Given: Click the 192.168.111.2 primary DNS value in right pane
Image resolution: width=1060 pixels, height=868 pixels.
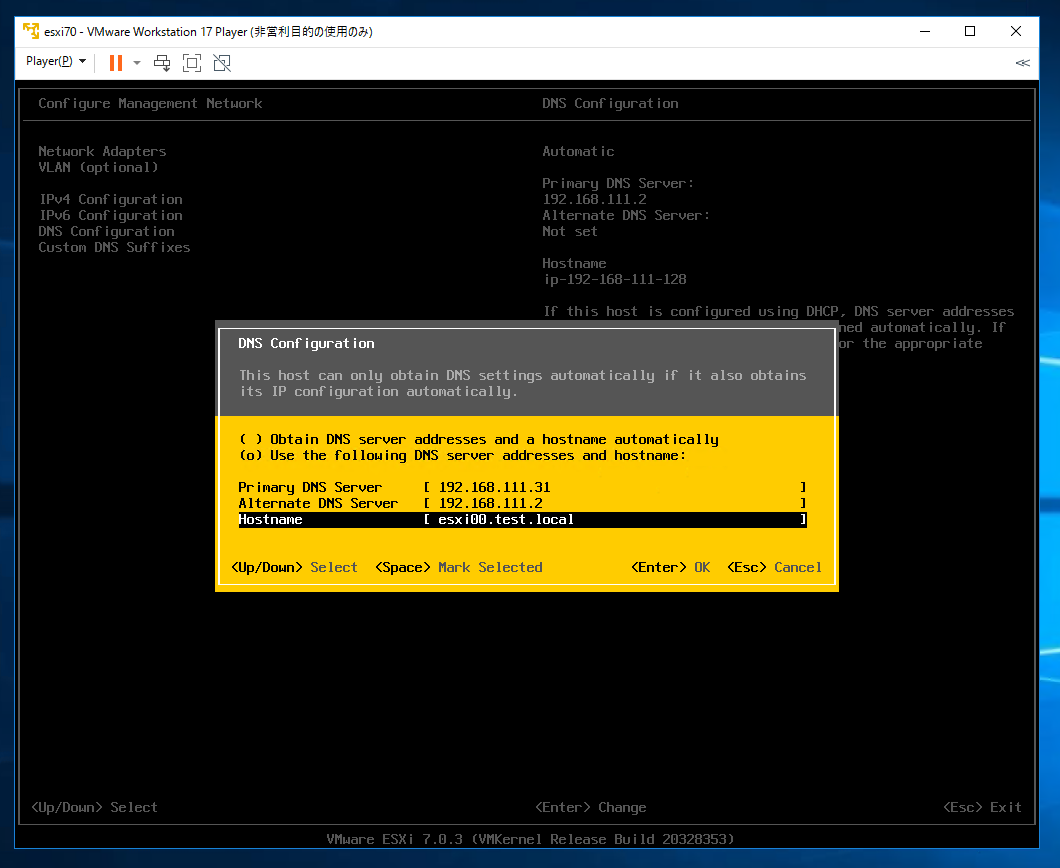Looking at the screenshot, I should (594, 199).
